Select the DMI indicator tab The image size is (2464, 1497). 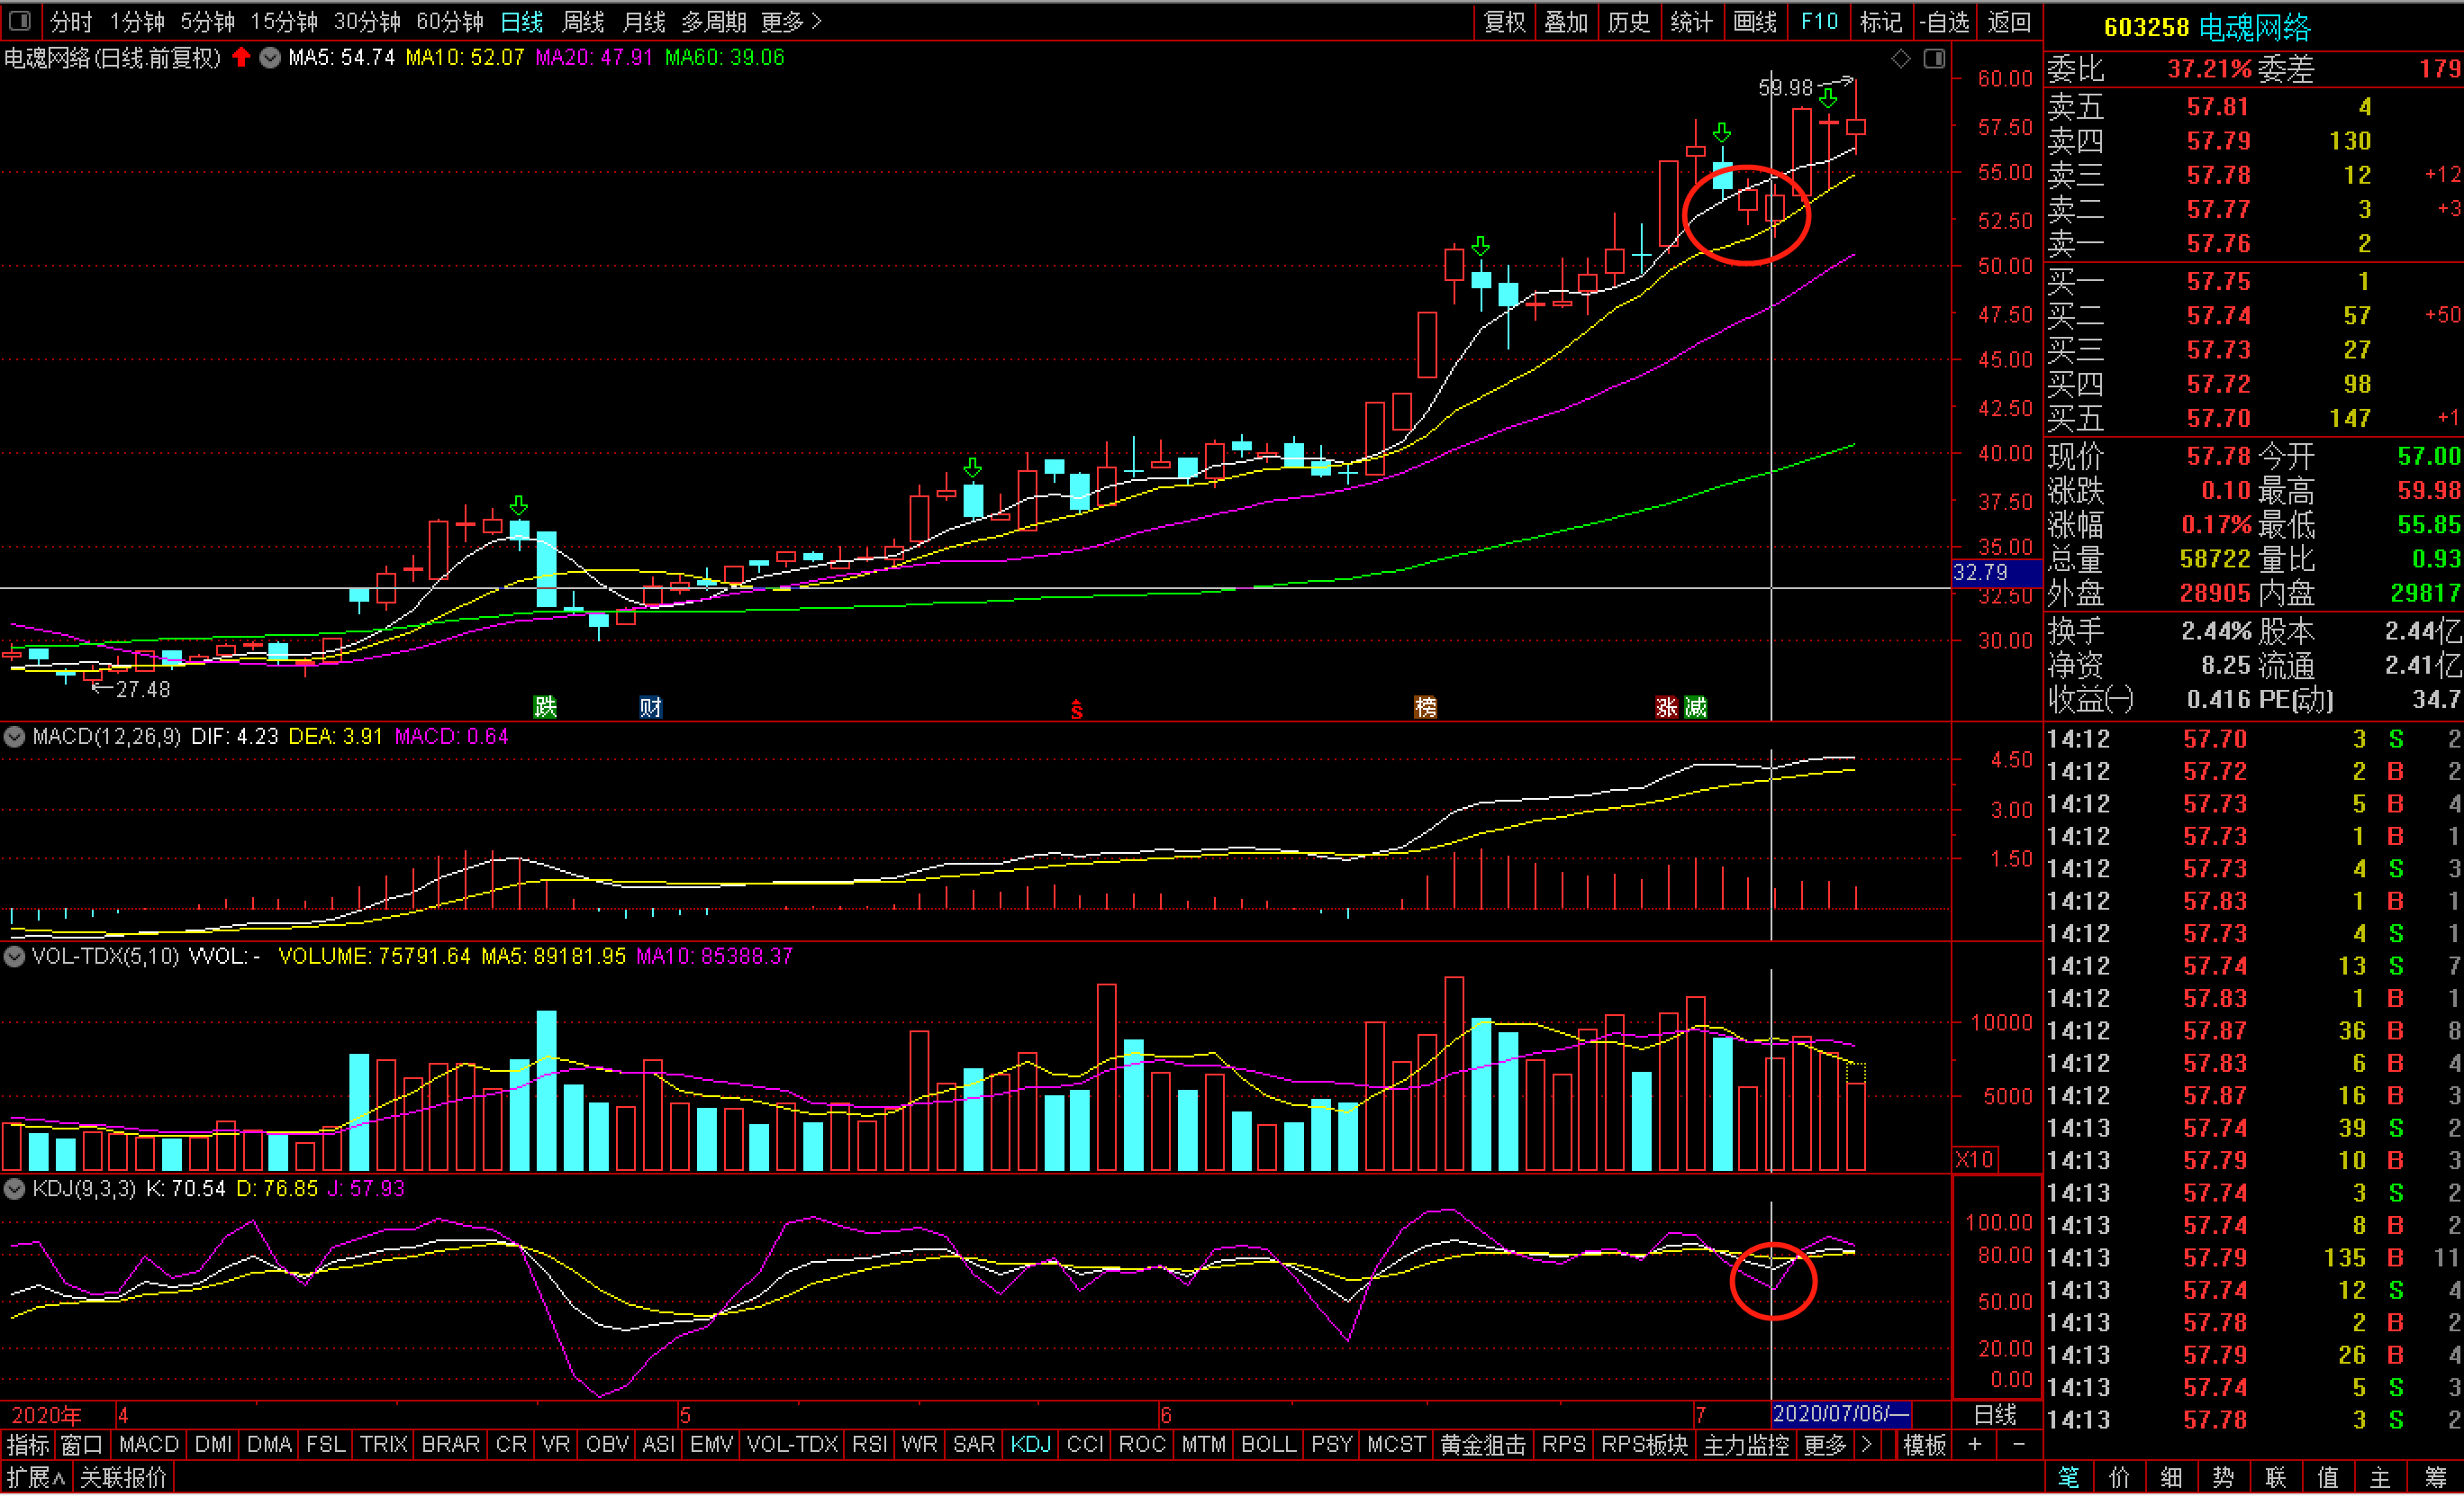(213, 1446)
